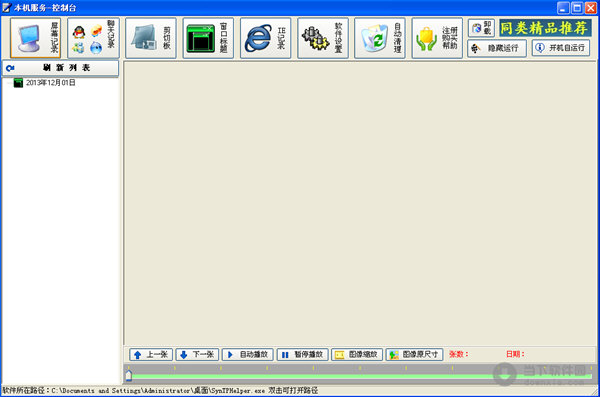Start 自动播放 auto playback

(x=248, y=355)
